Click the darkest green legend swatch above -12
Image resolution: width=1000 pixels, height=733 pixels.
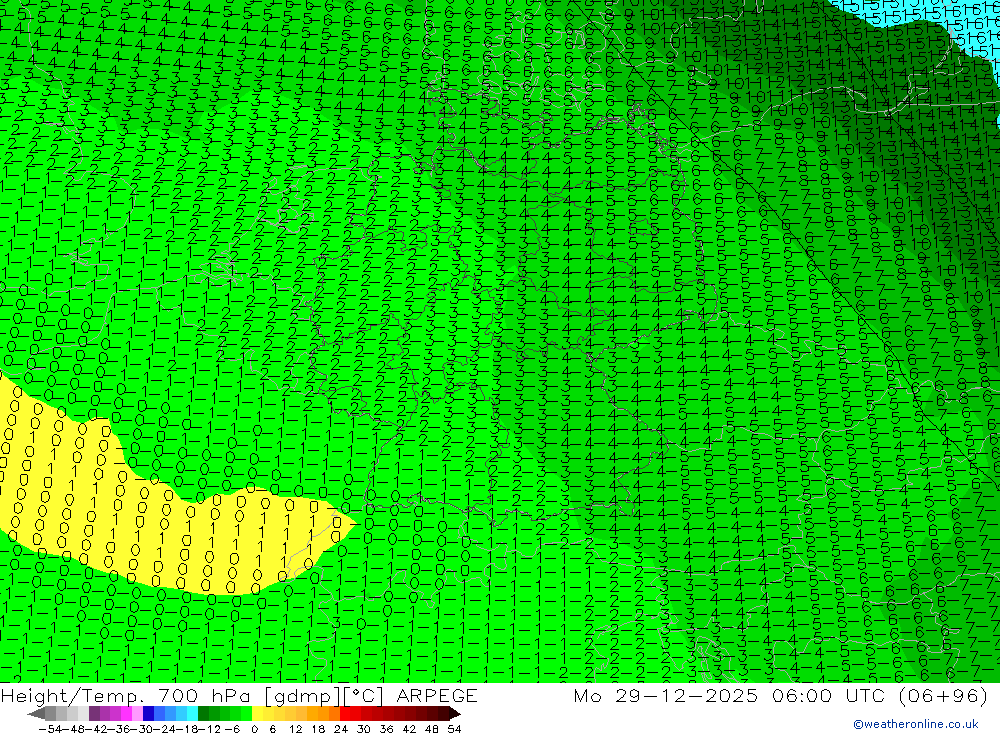pos(203,713)
